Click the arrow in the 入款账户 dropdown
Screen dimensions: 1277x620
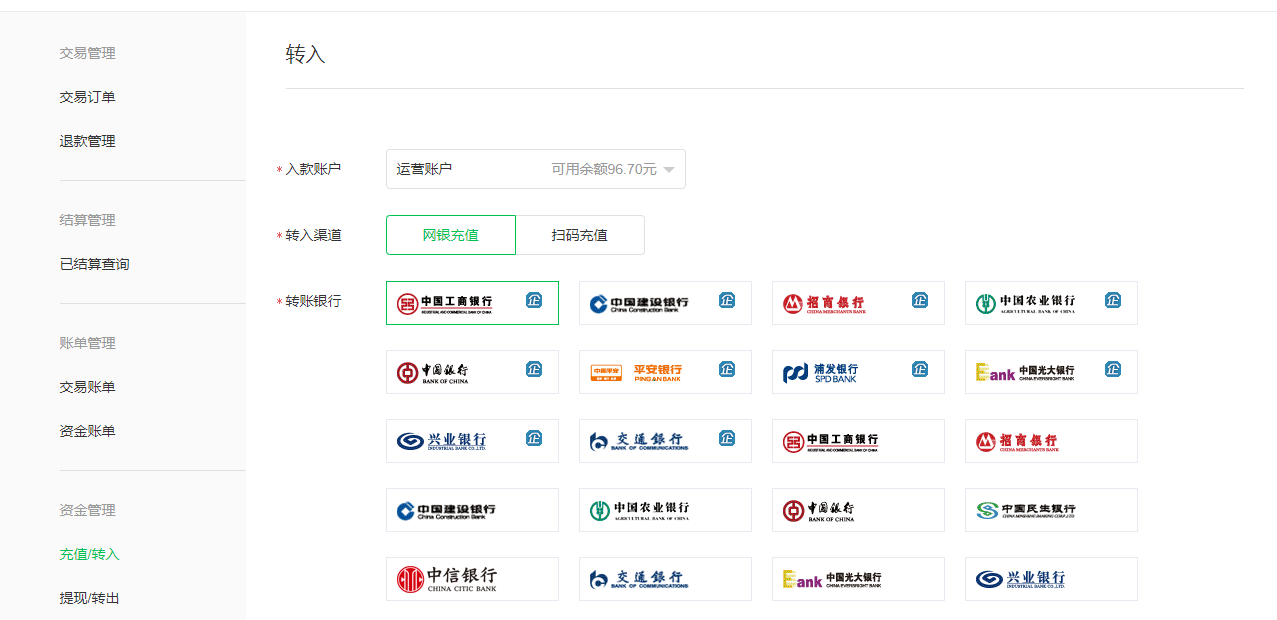tap(669, 170)
